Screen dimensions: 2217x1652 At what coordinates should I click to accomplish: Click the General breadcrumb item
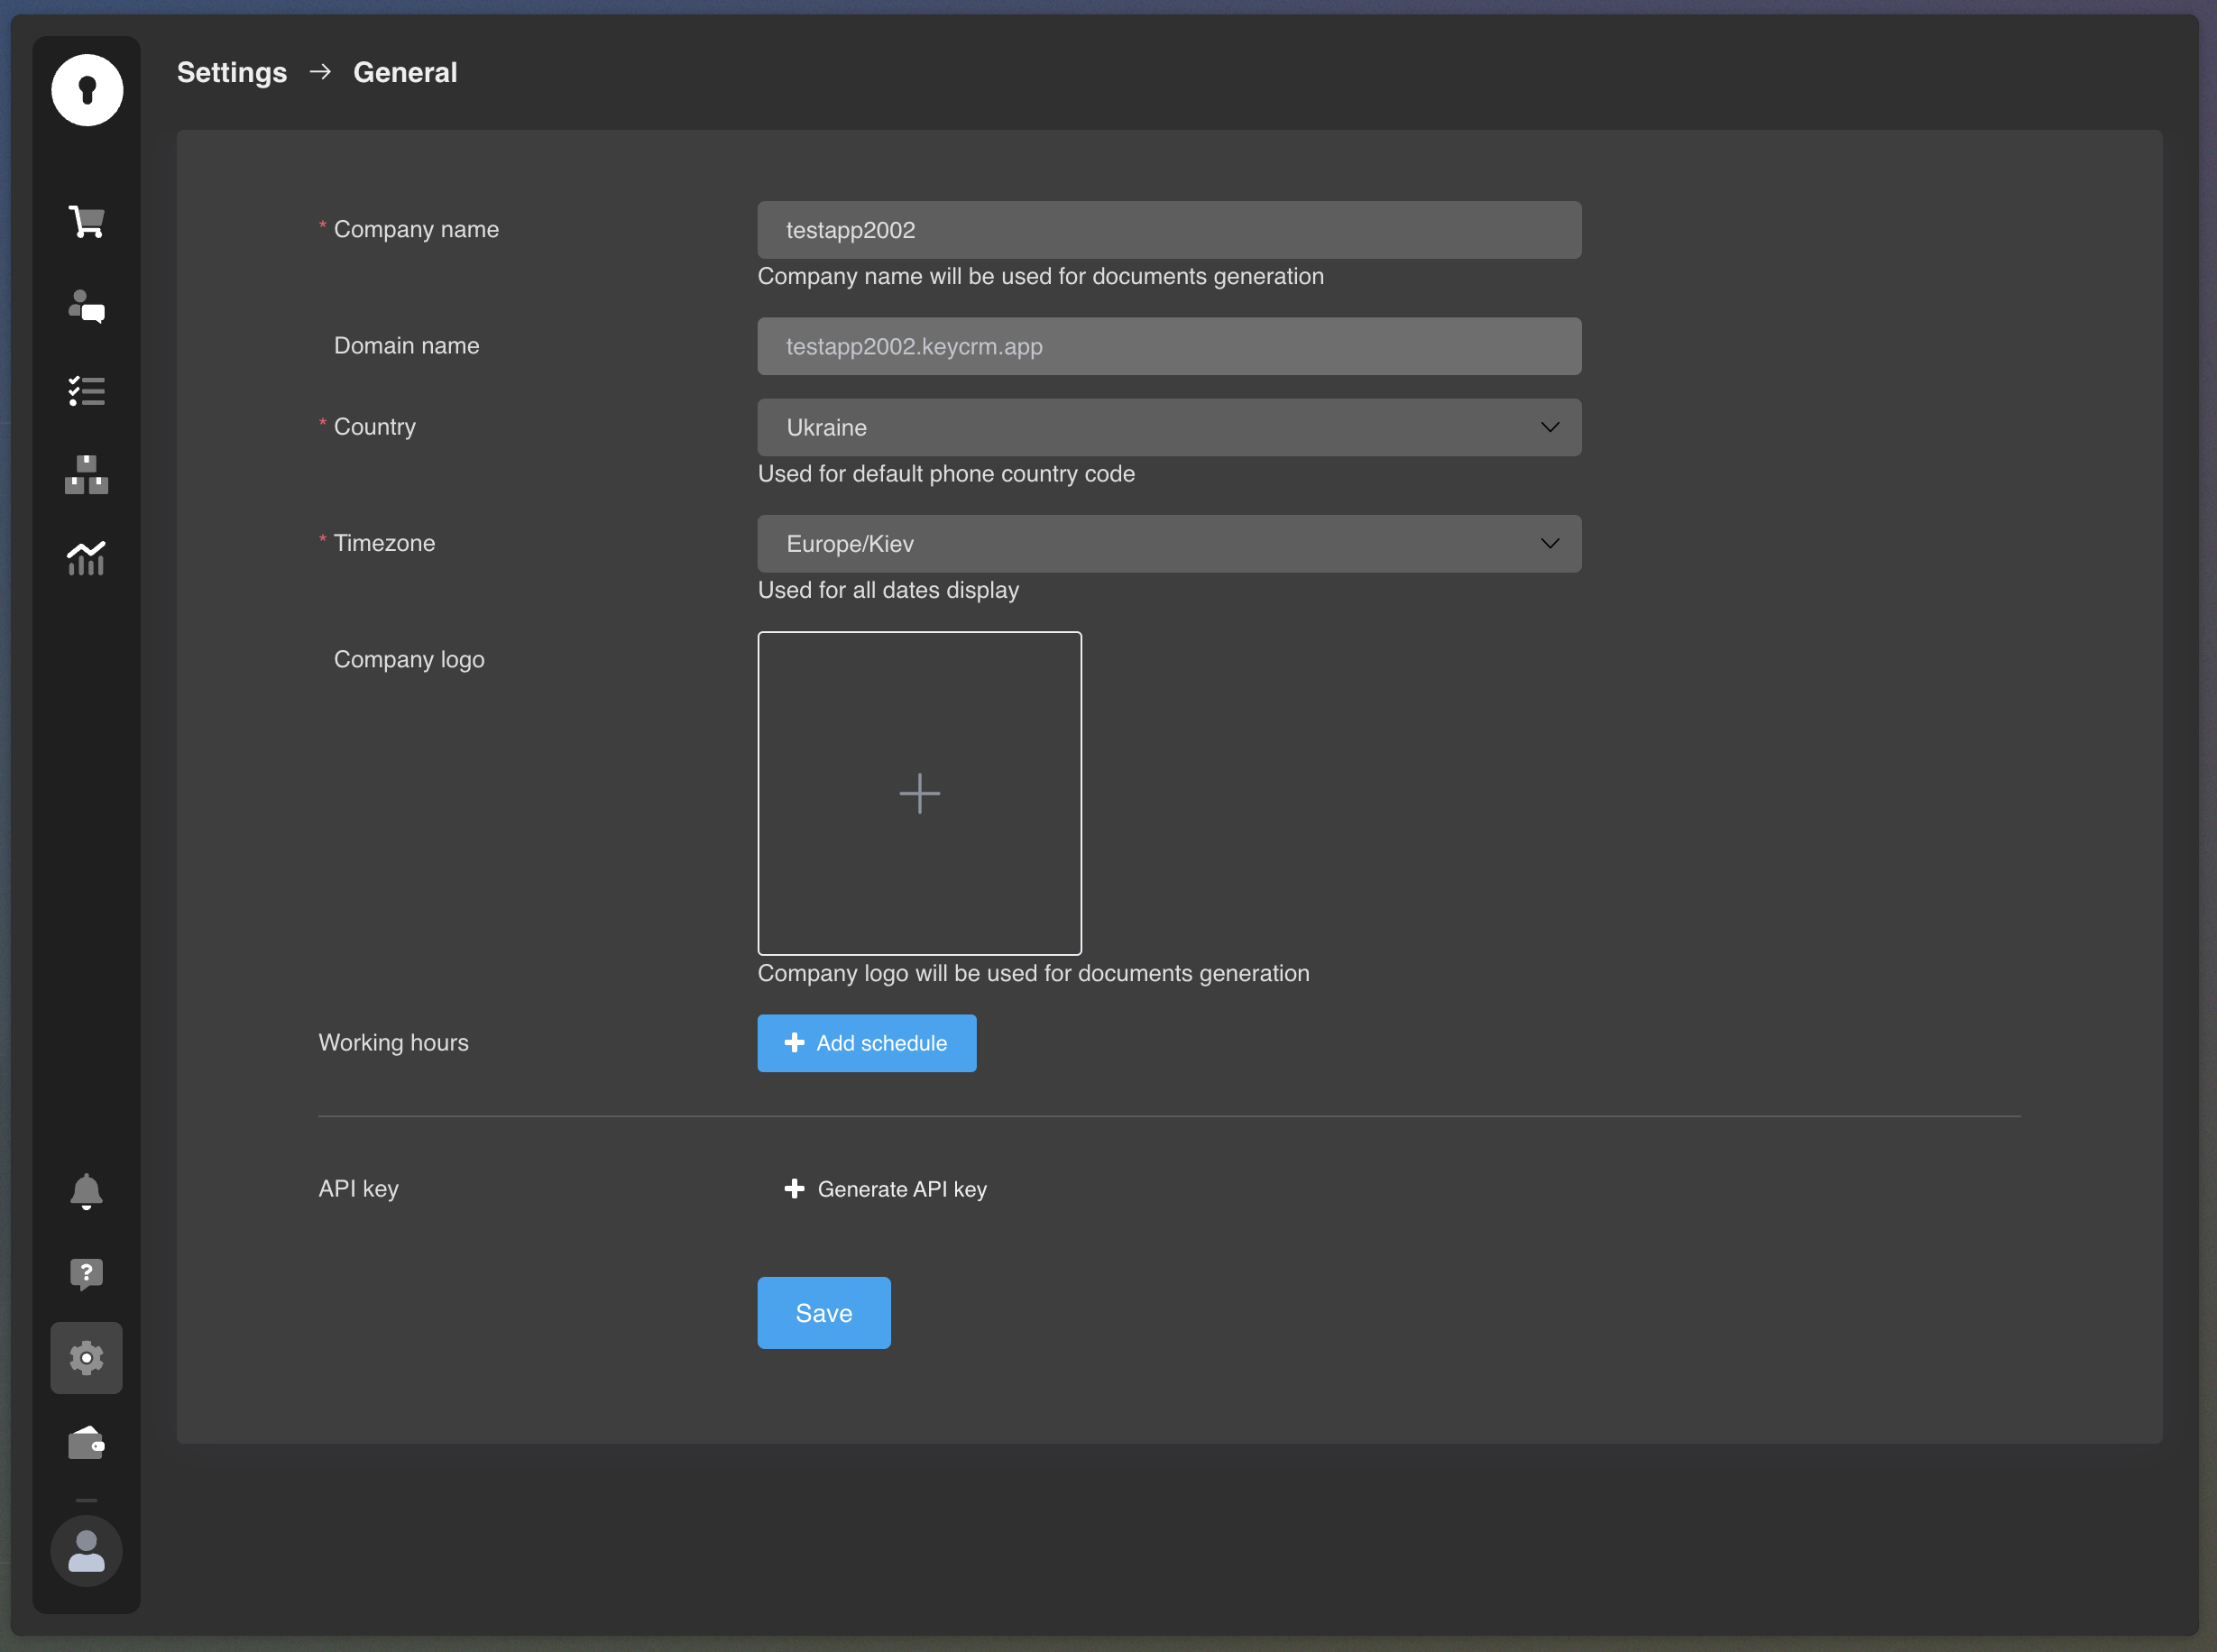405,72
